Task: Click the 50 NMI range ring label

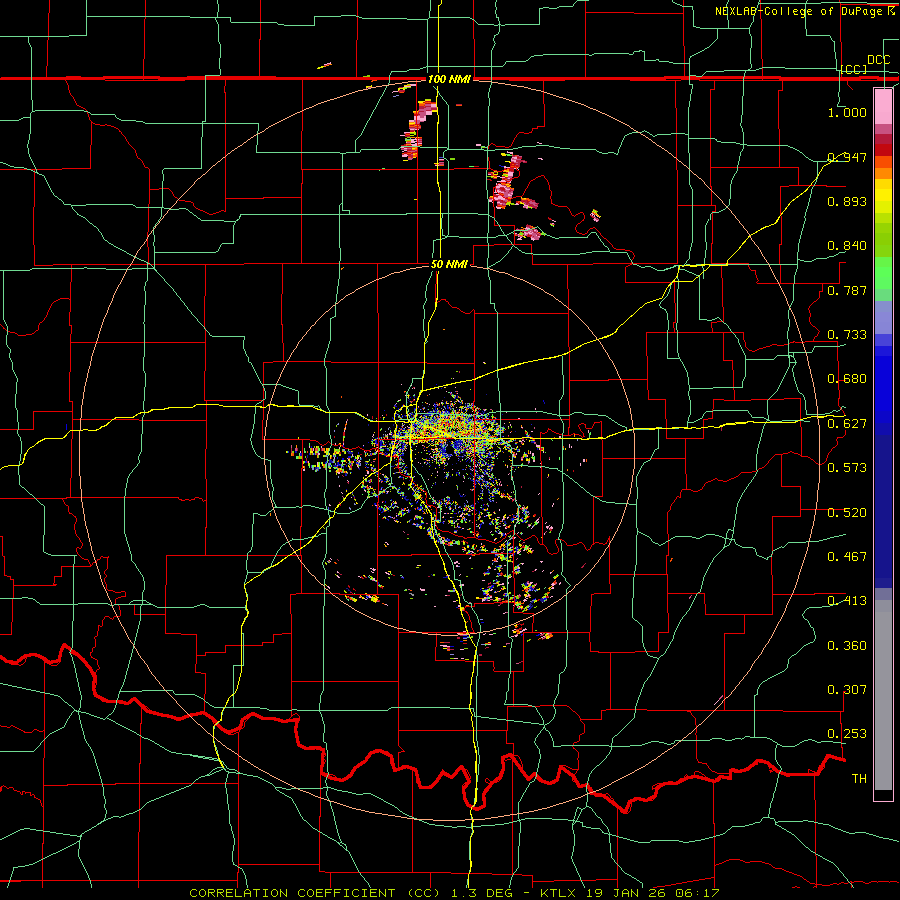Action: [449, 265]
